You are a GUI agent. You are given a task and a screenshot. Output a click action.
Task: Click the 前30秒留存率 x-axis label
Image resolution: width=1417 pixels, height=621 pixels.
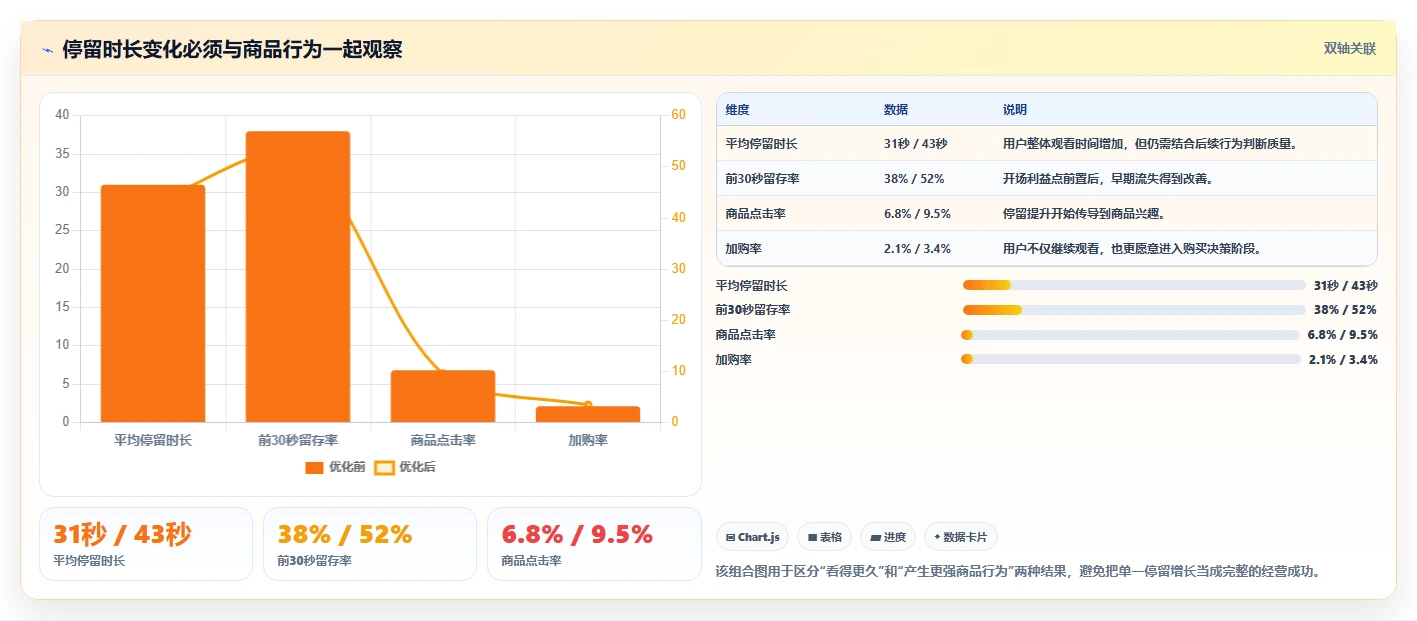[x=298, y=440]
